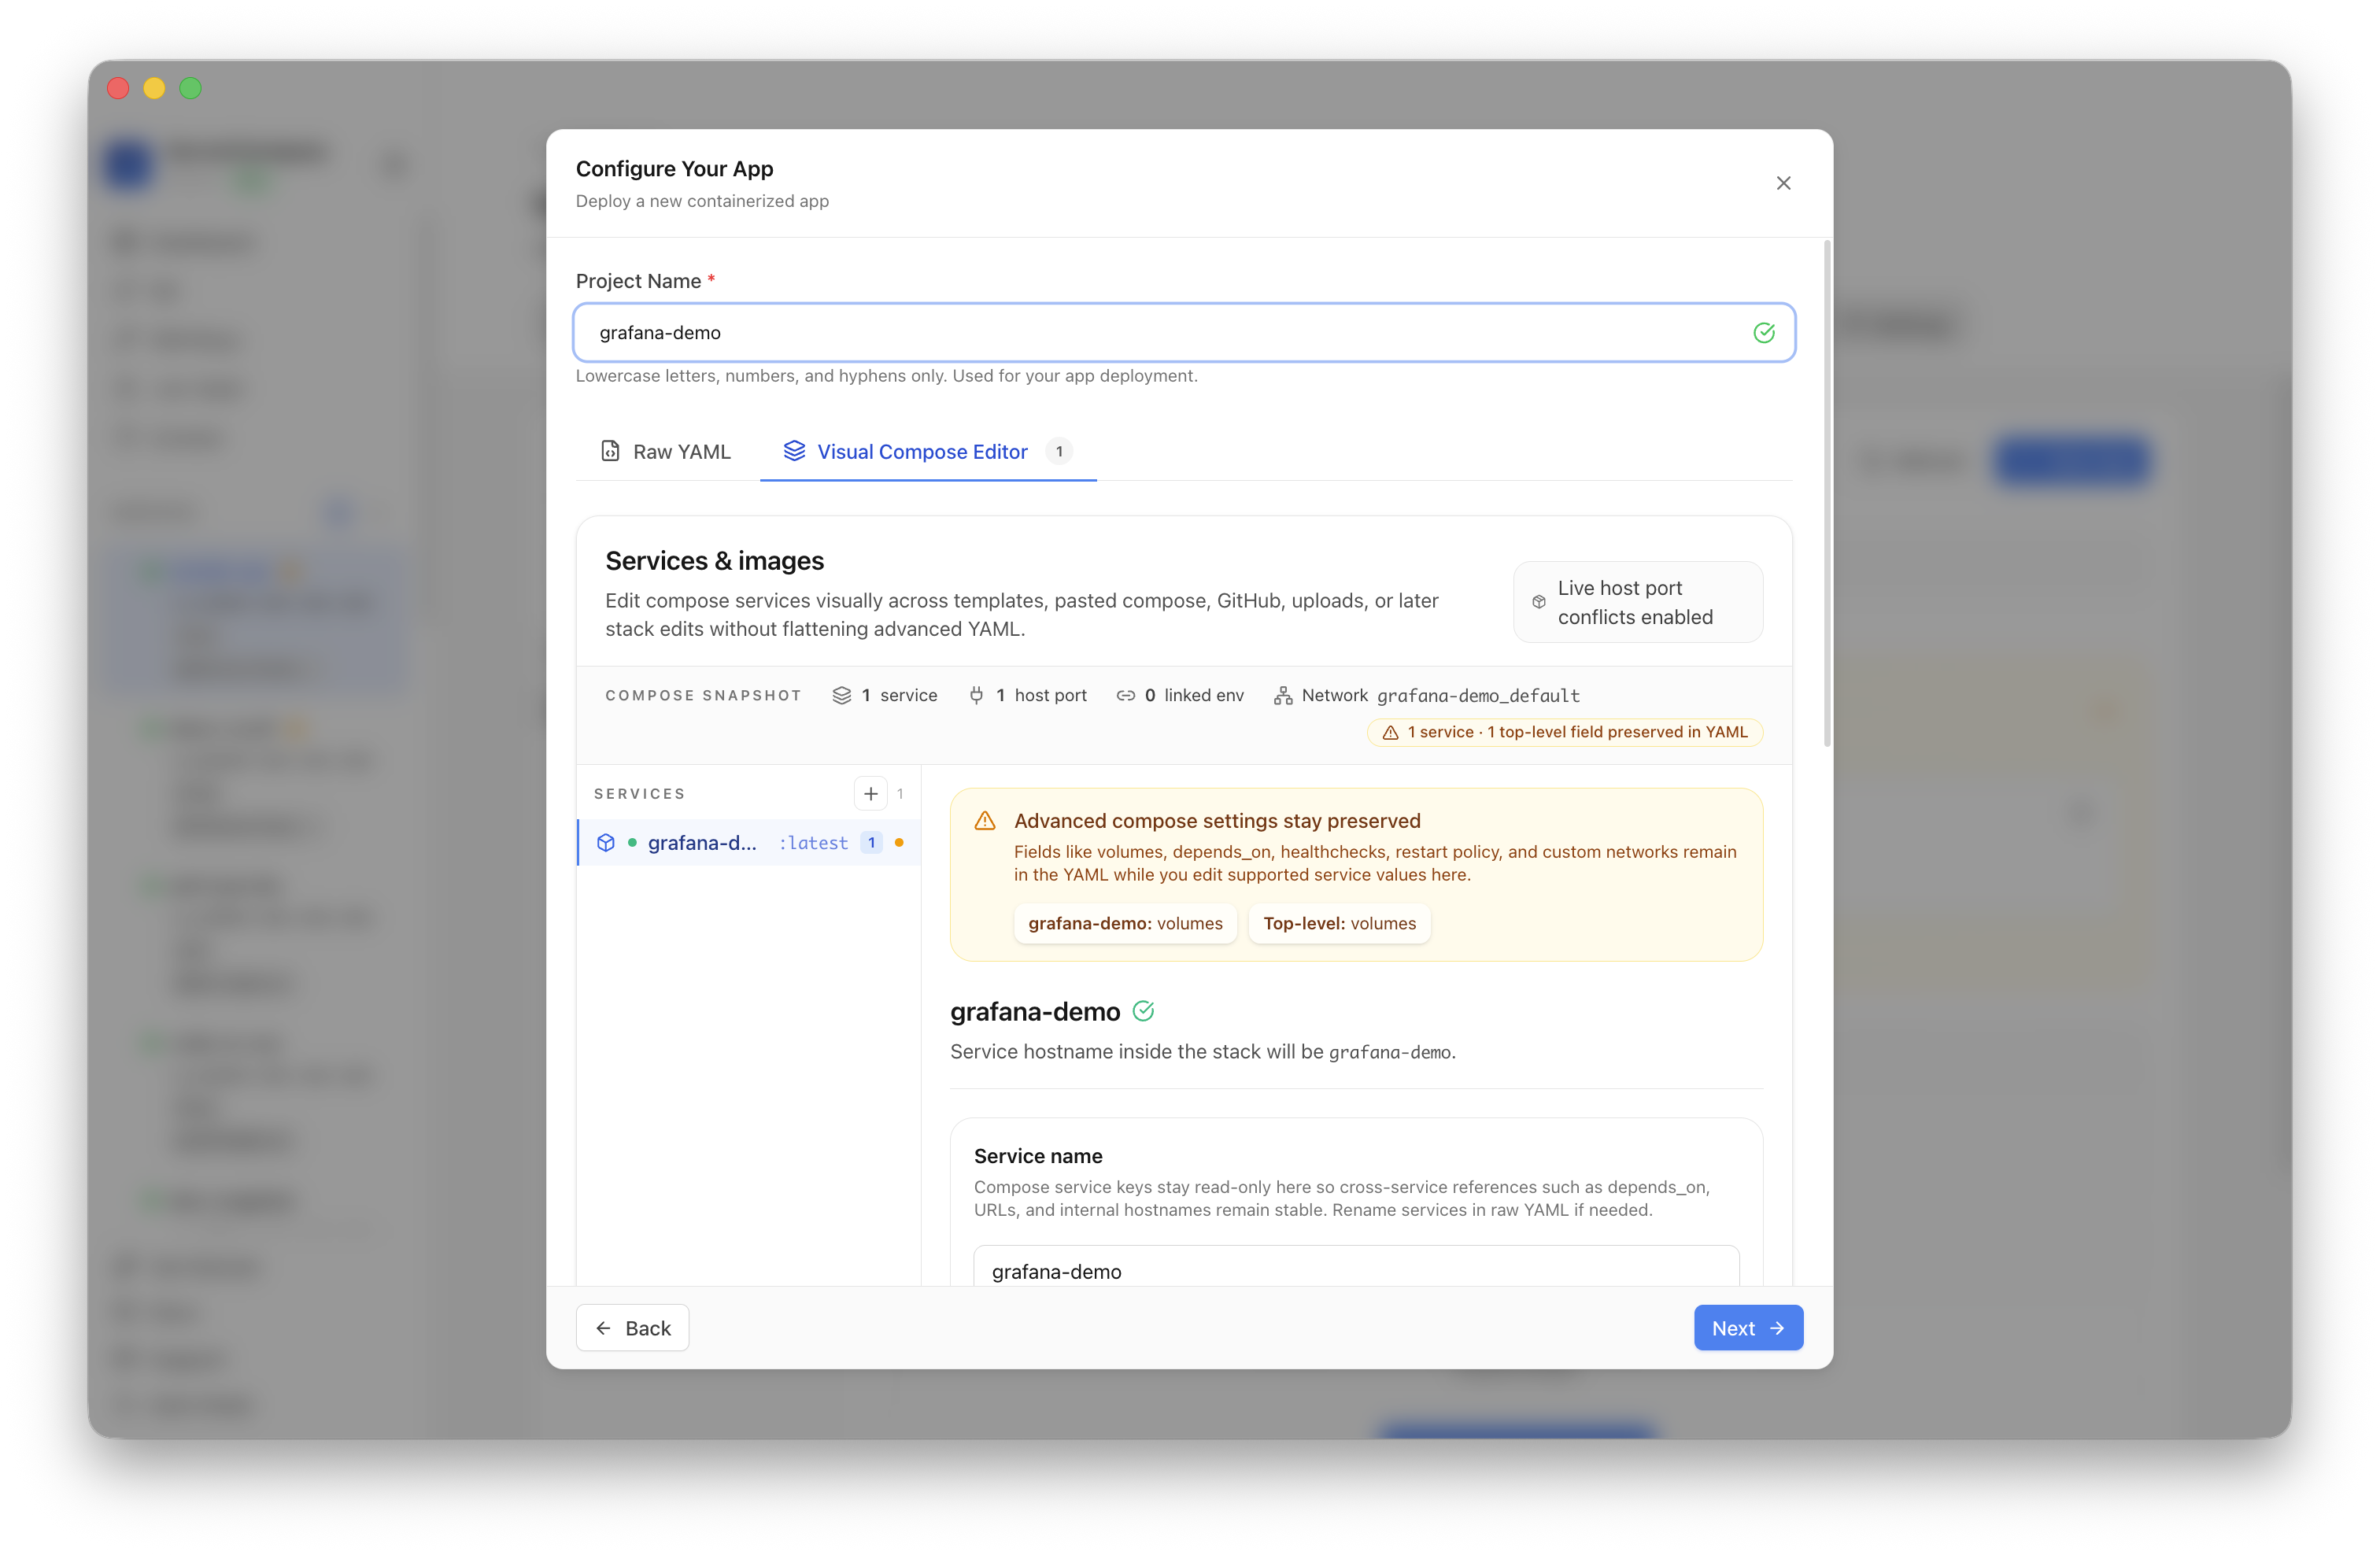Switch to the Raw YAML tab
The height and width of the screenshot is (1555, 2380).
tap(666, 451)
